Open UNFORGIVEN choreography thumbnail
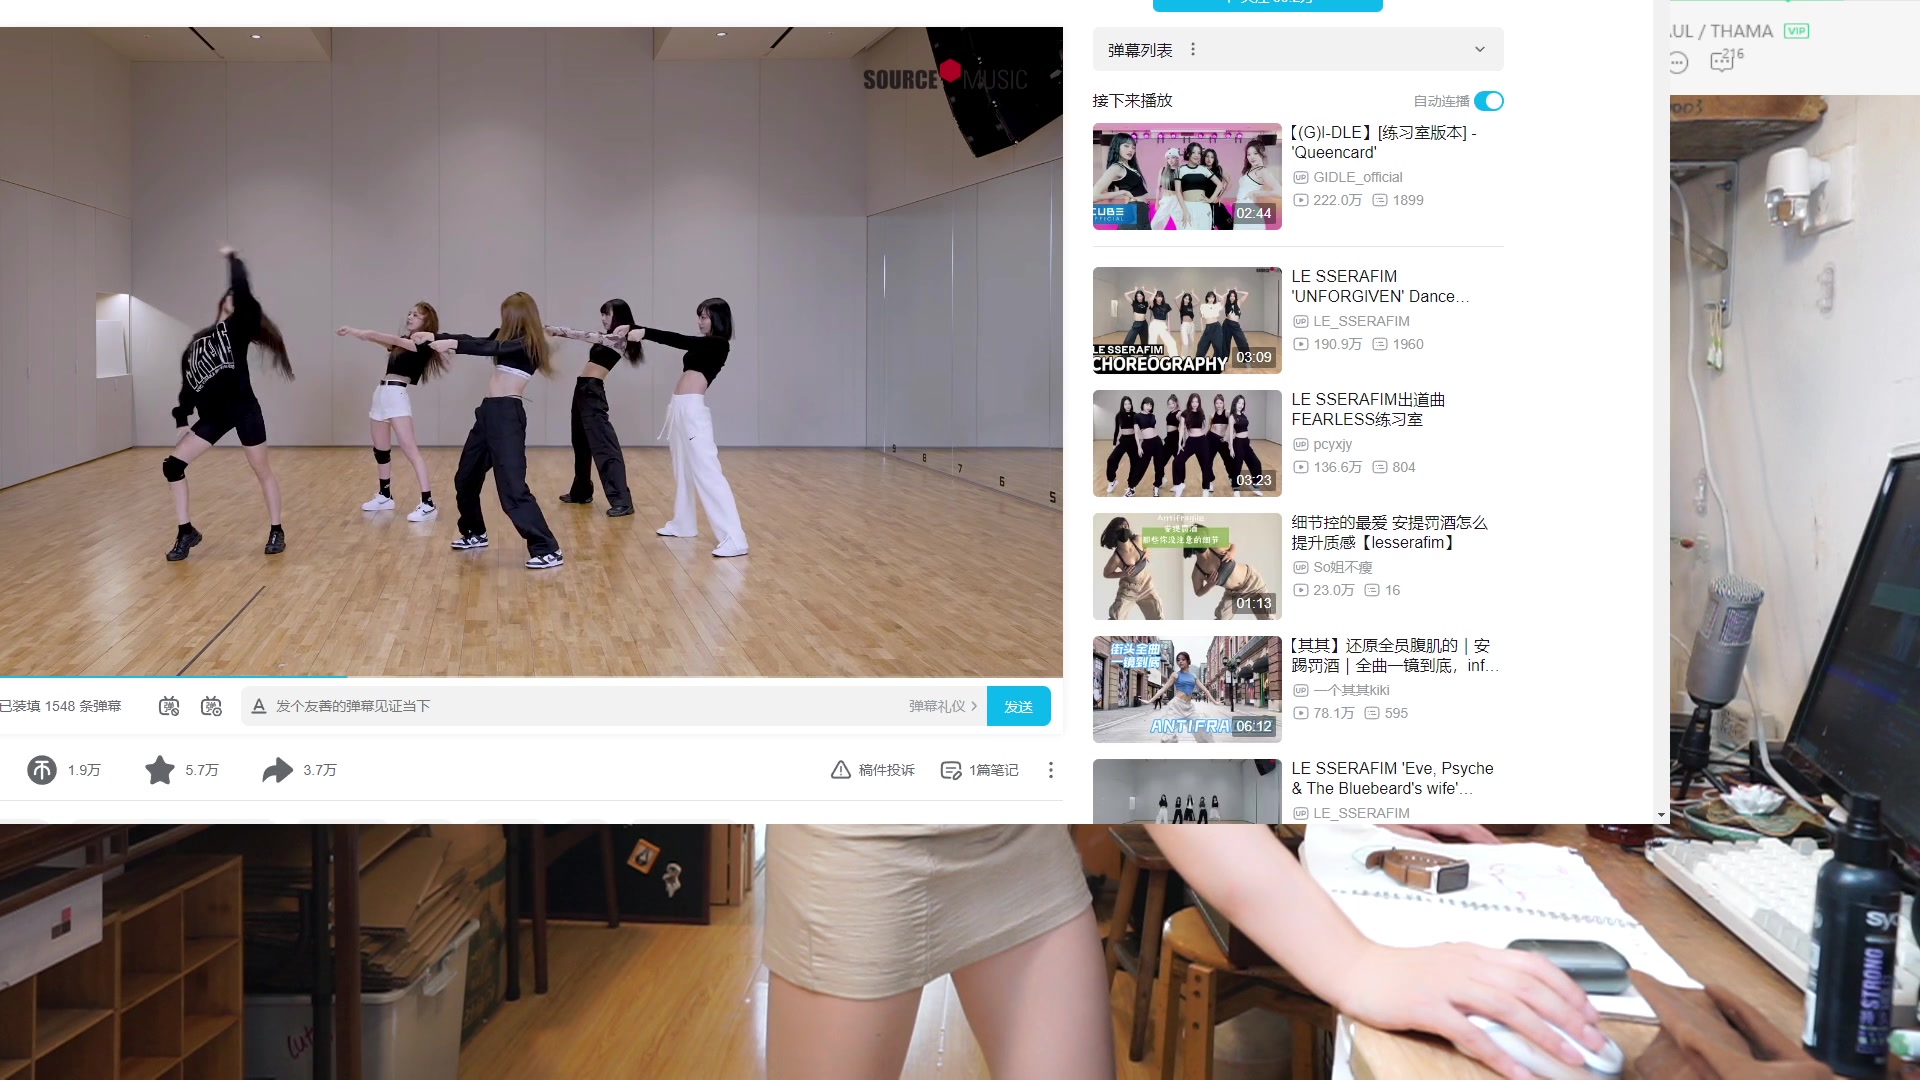This screenshot has height=1080, width=1920. click(x=1187, y=320)
